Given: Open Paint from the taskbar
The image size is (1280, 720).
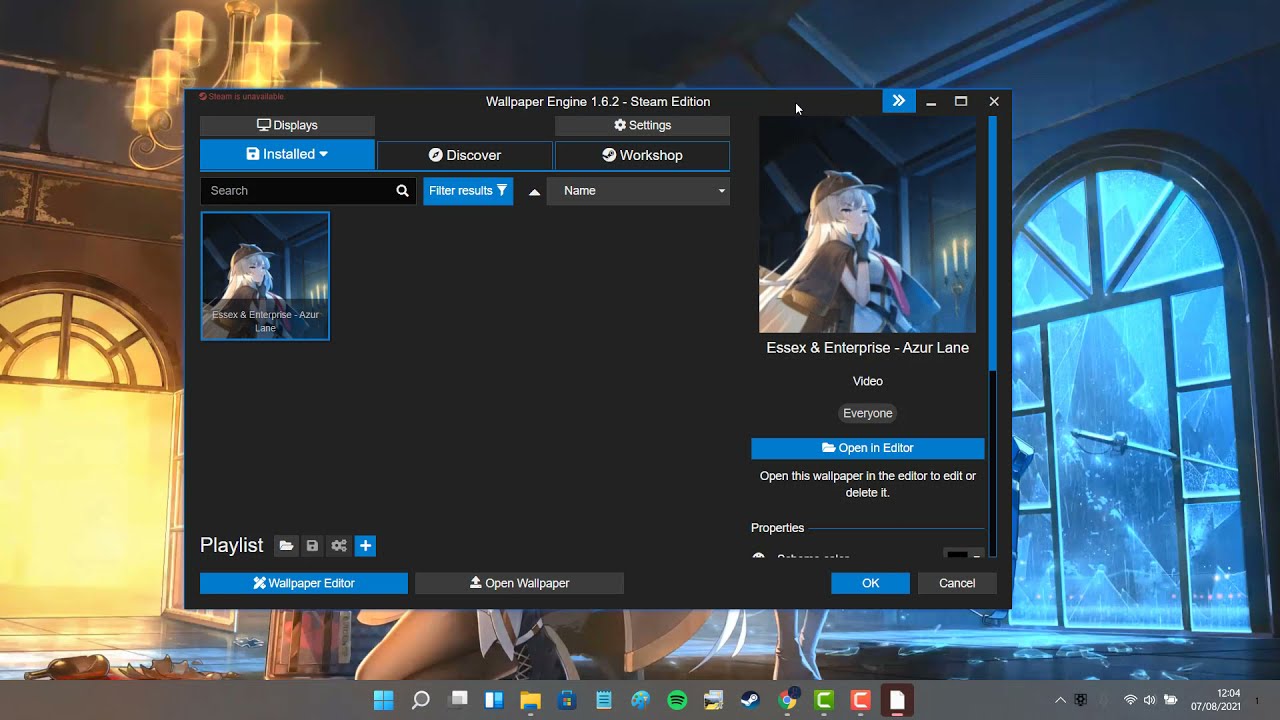Looking at the screenshot, I should coord(640,700).
